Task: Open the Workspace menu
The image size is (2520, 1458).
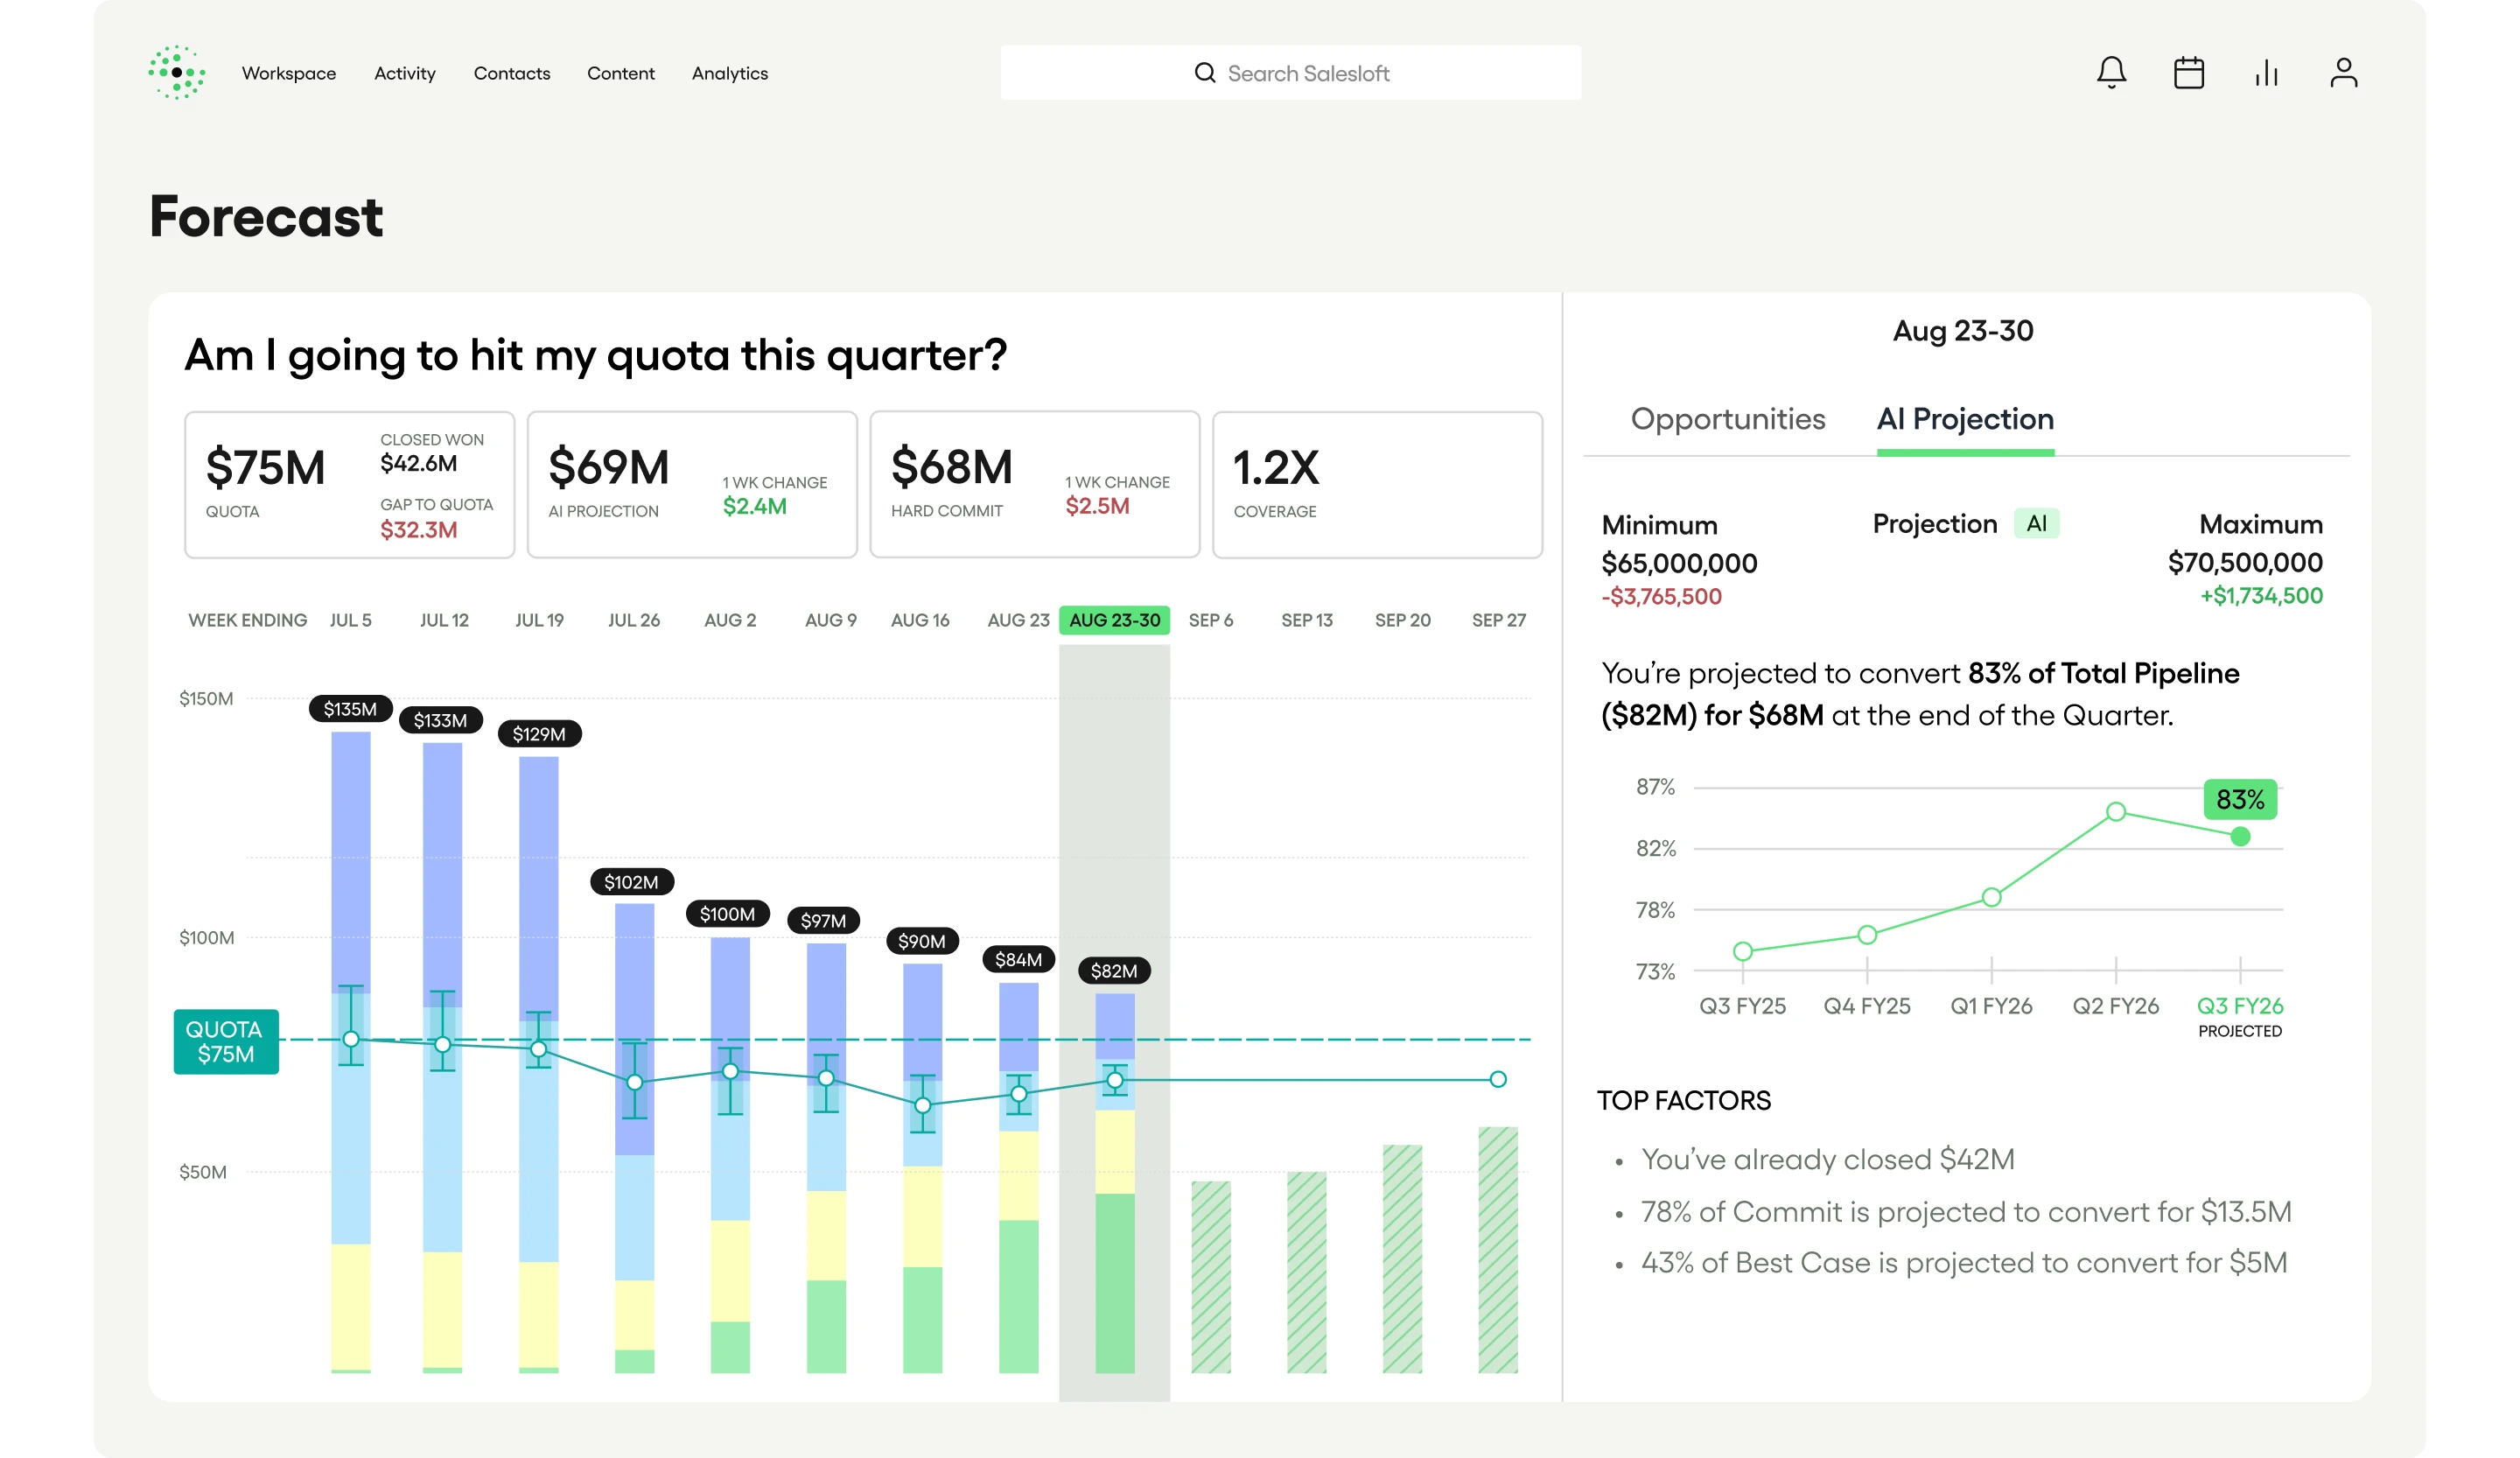Action: click(x=289, y=73)
